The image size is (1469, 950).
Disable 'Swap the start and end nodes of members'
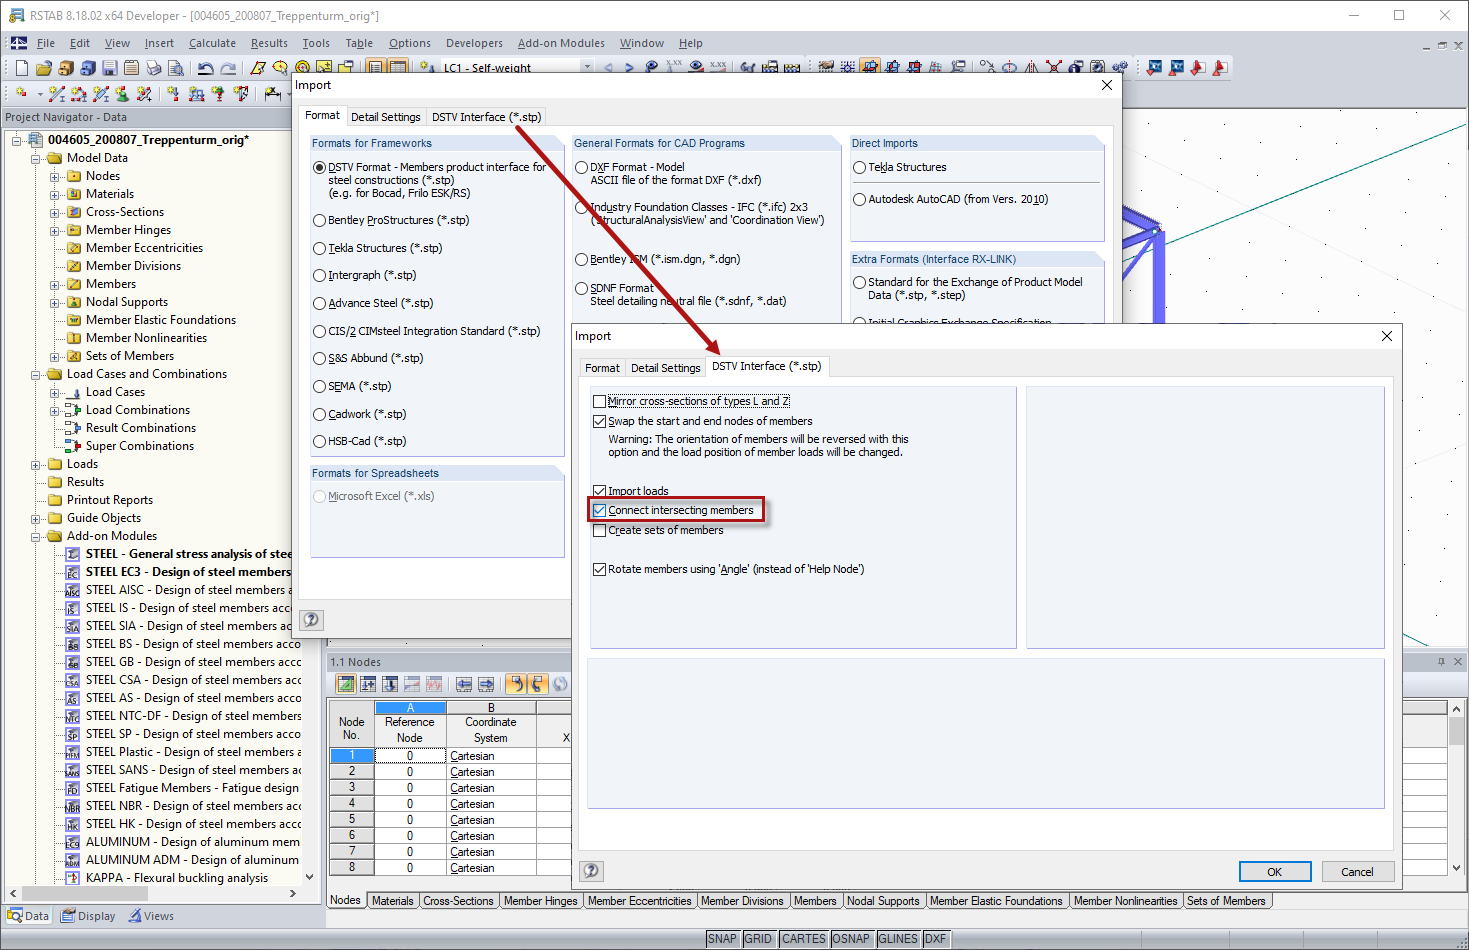pos(600,421)
